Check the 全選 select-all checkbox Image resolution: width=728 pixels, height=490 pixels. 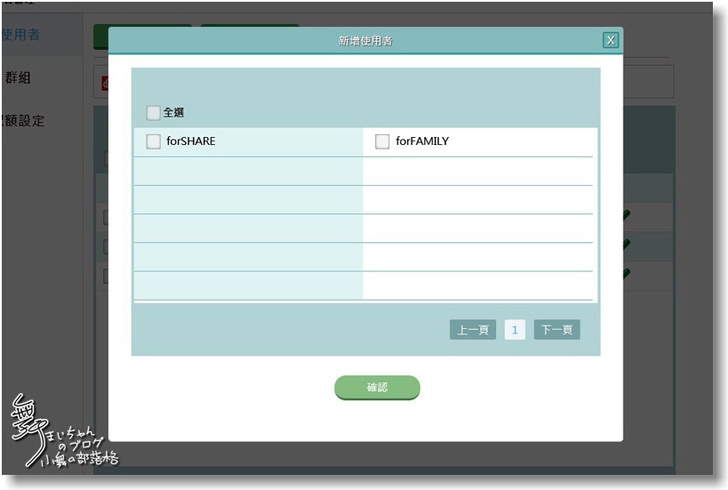[x=153, y=112]
